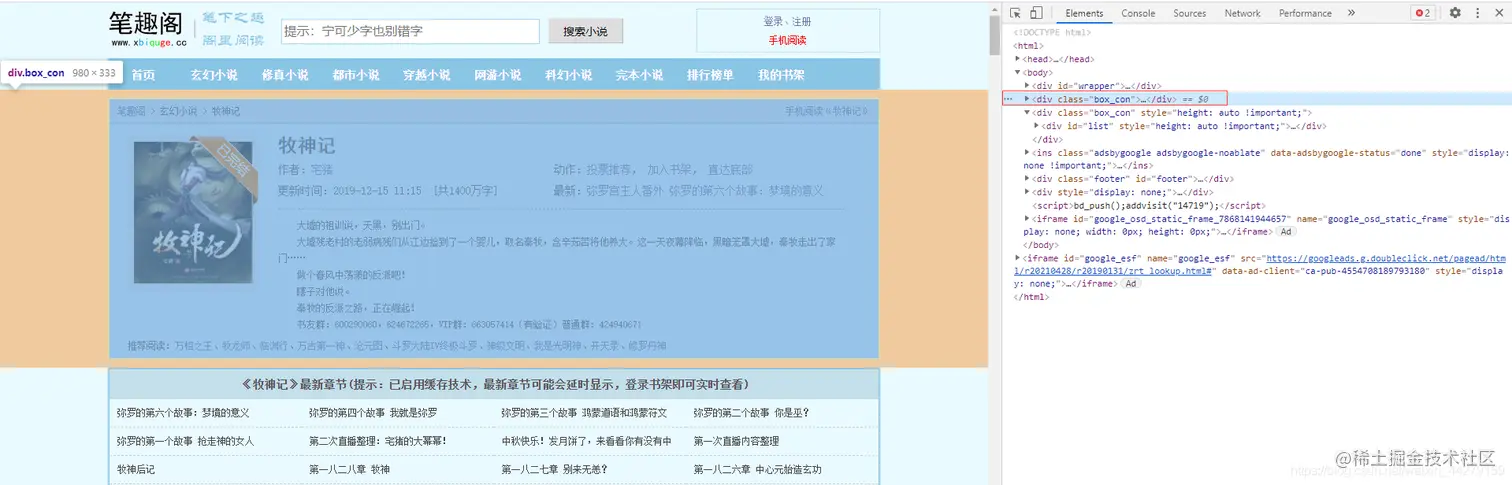
Task: Expand the div id="list" node
Action: click(x=1036, y=126)
